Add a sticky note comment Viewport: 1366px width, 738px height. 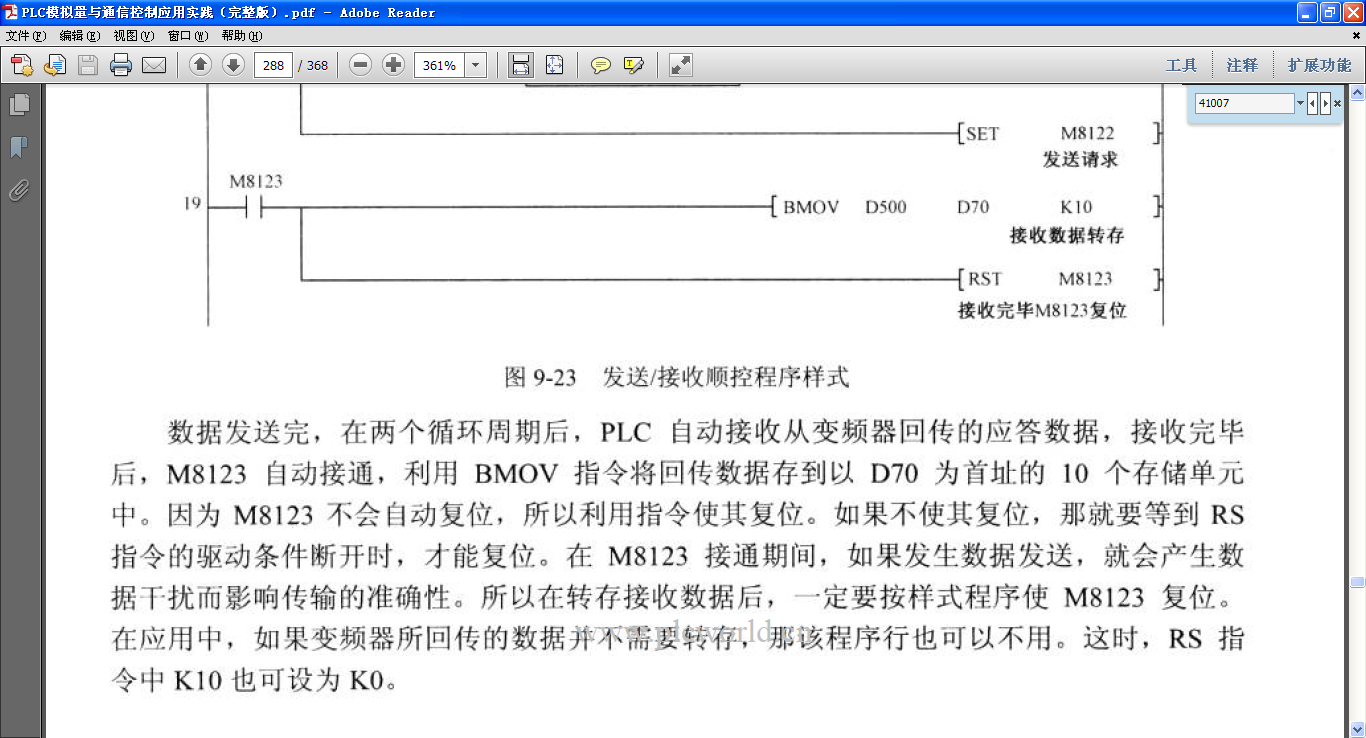click(x=600, y=65)
